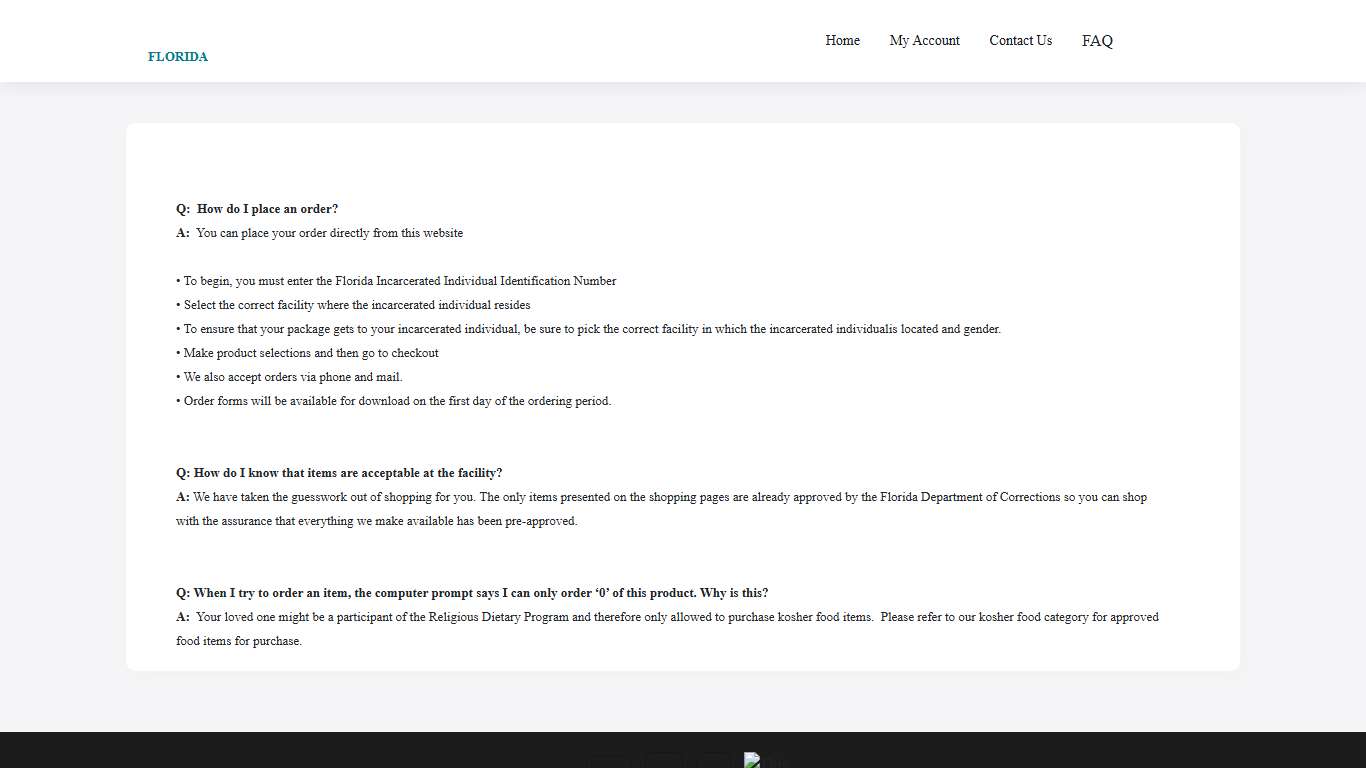
Task: Go to the Home page
Action: tap(842, 41)
